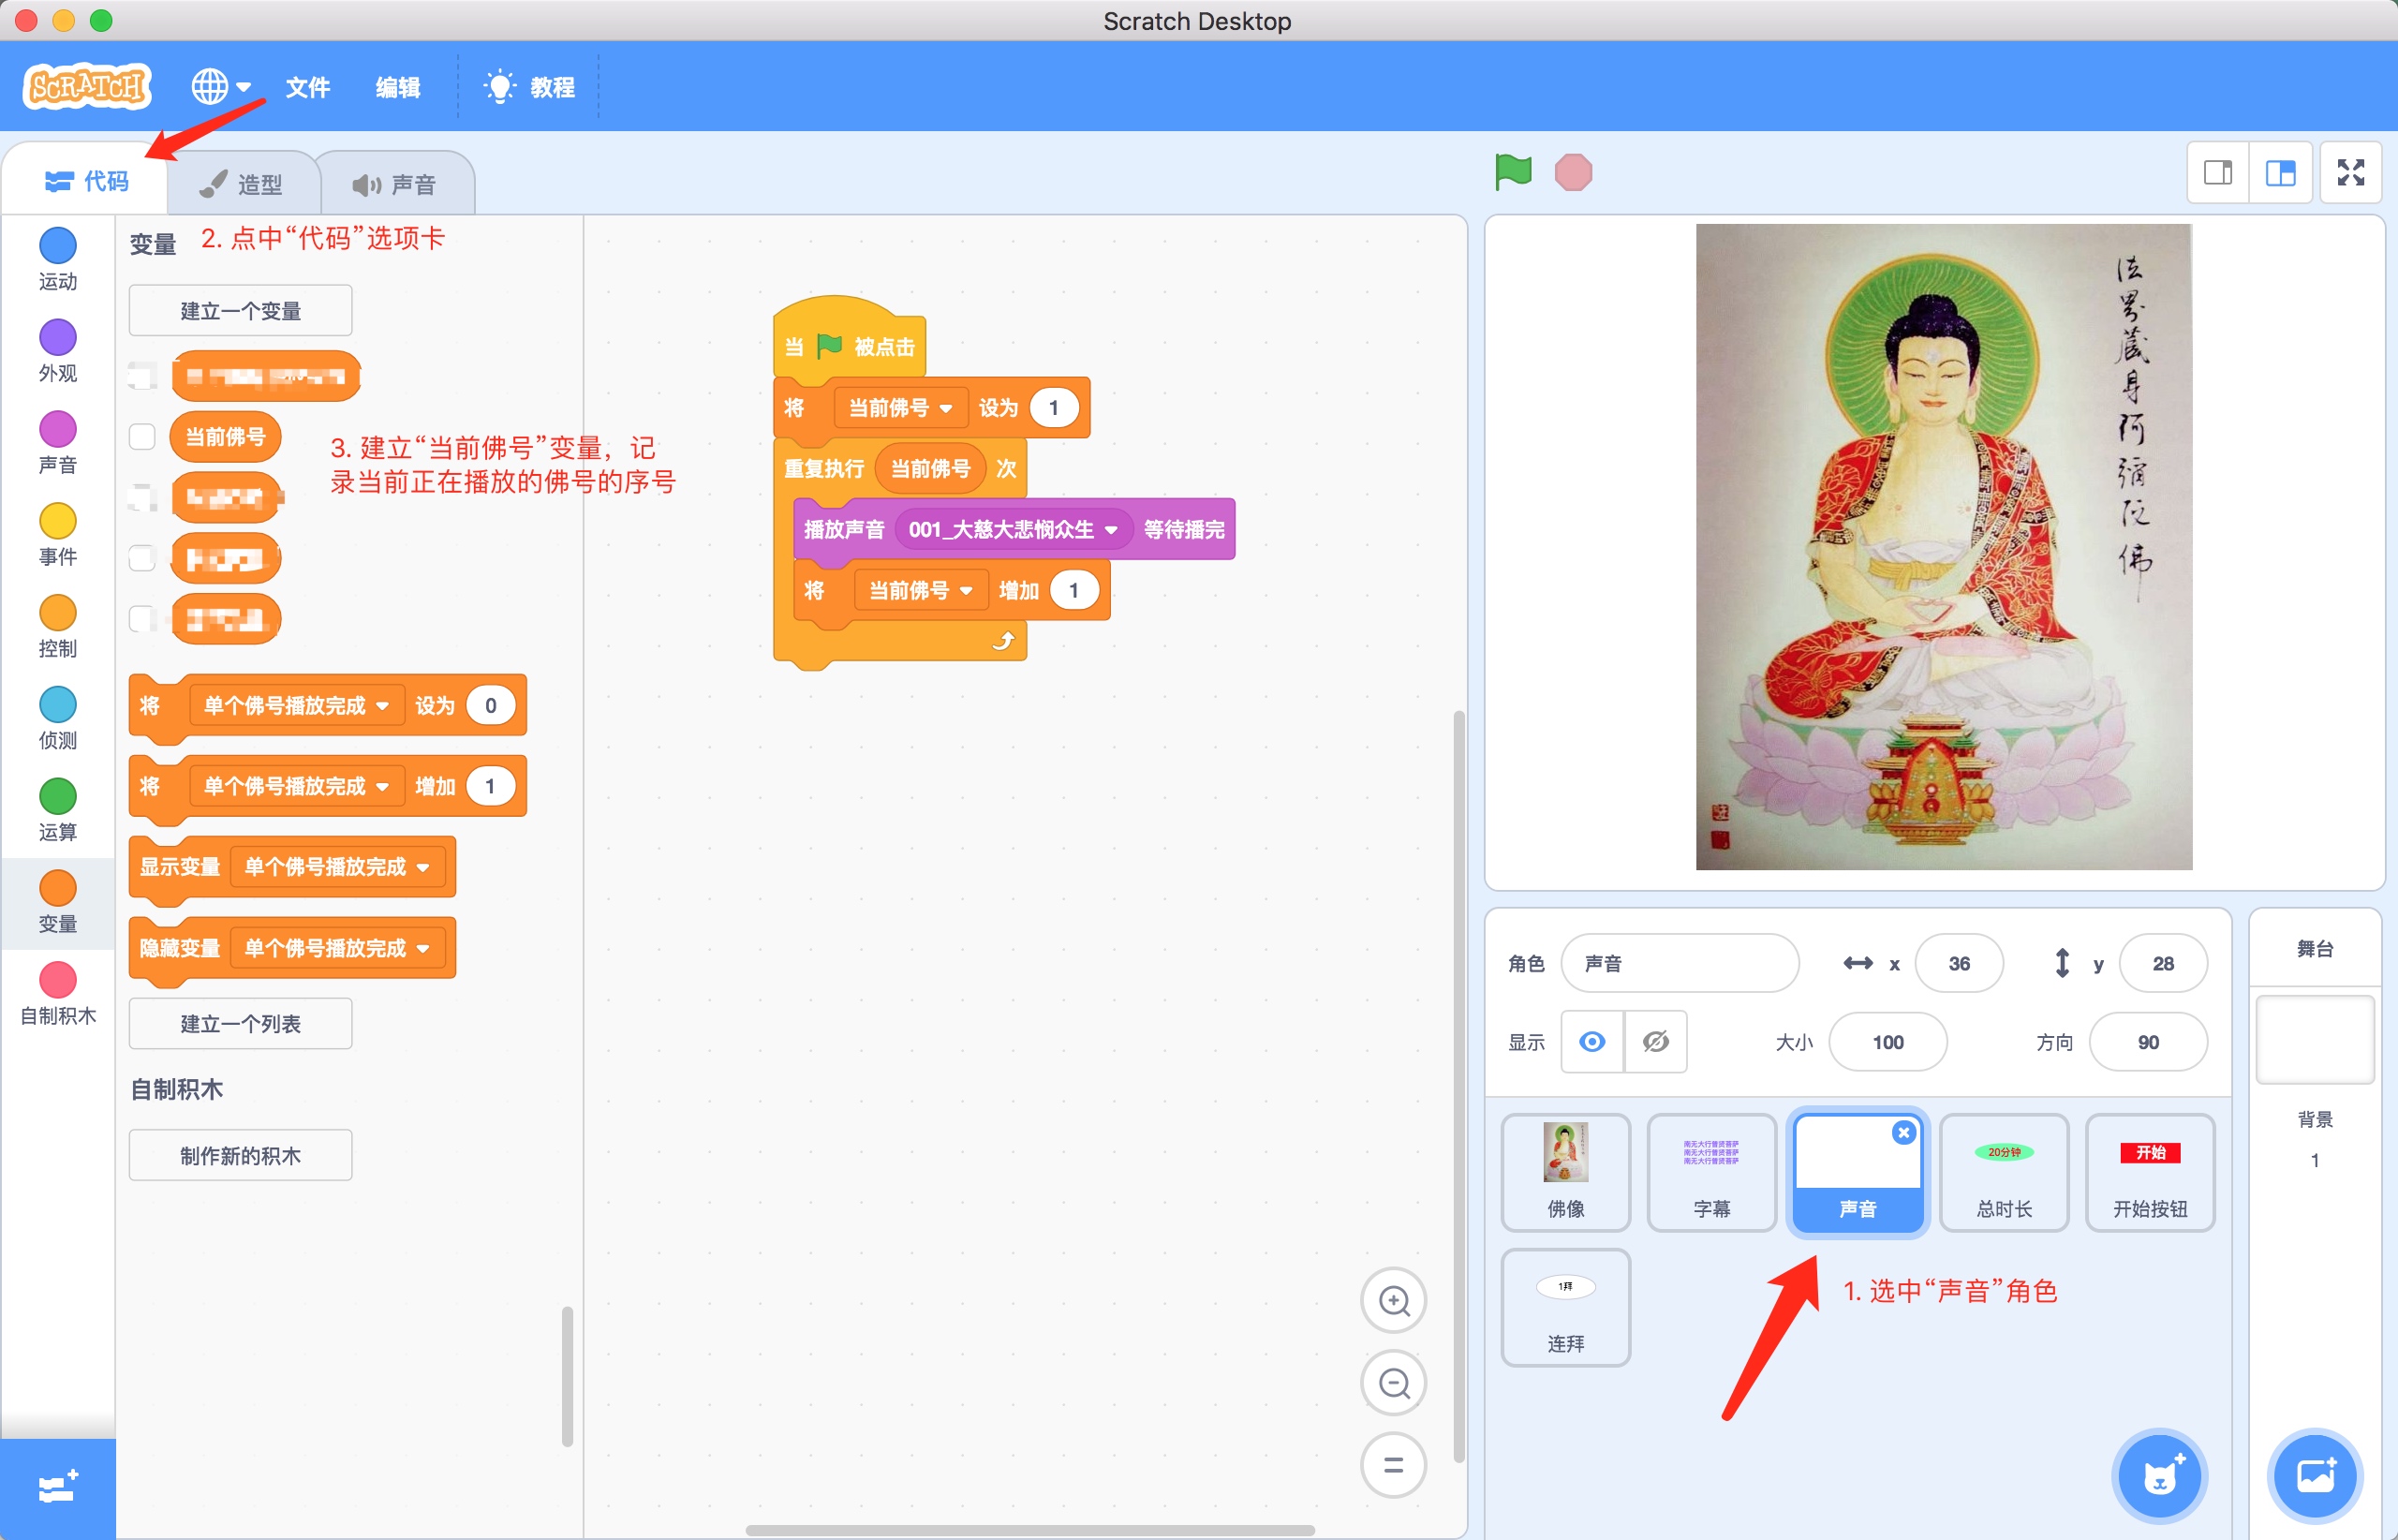Zoom out the code workspace
The image size is (2398, 1540).
(x=1393, y=1383)
